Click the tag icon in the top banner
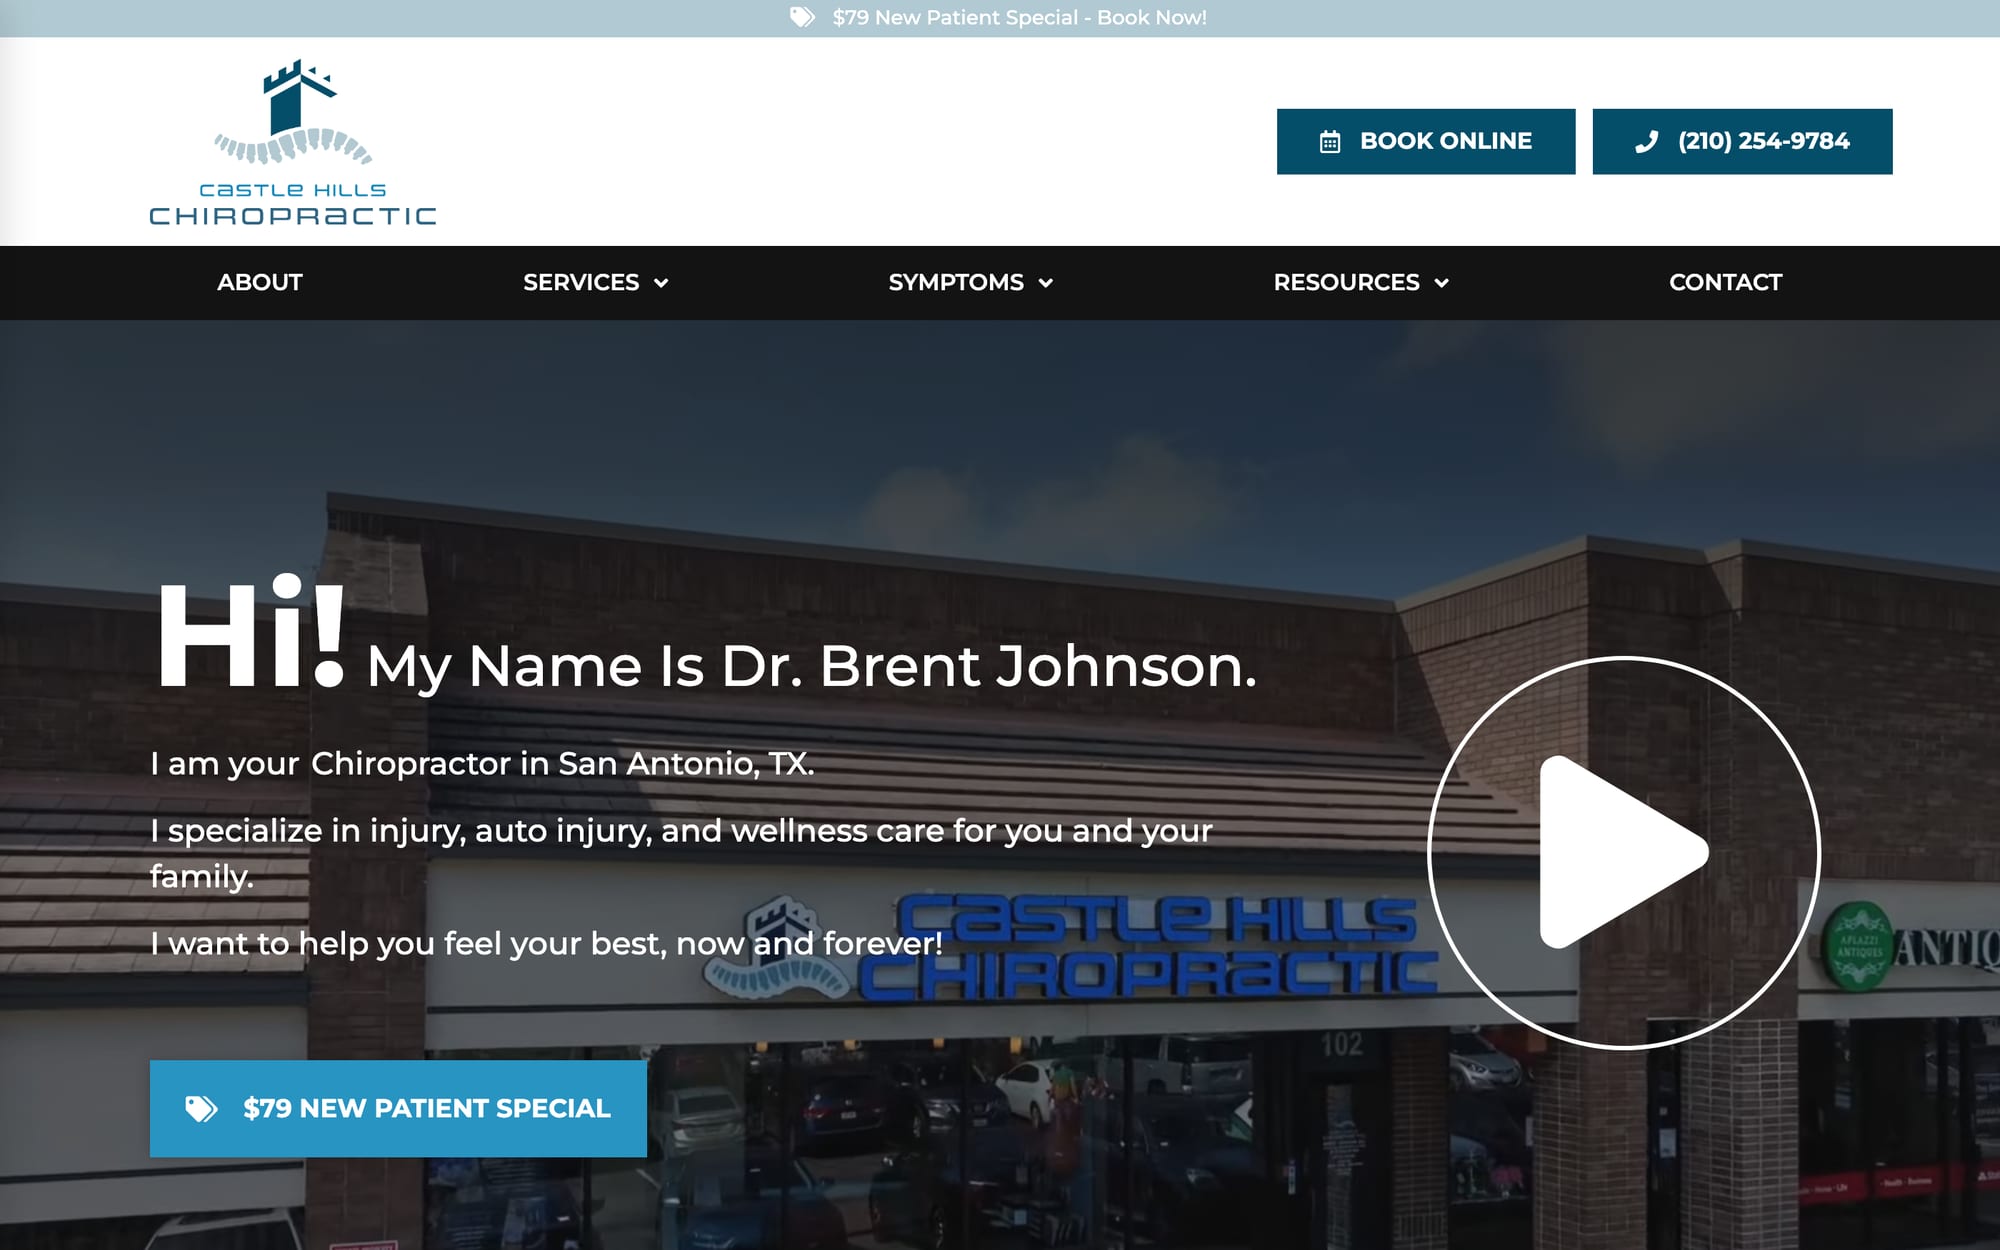The width and height of the screenshot is (2000, 1250). 802,17
